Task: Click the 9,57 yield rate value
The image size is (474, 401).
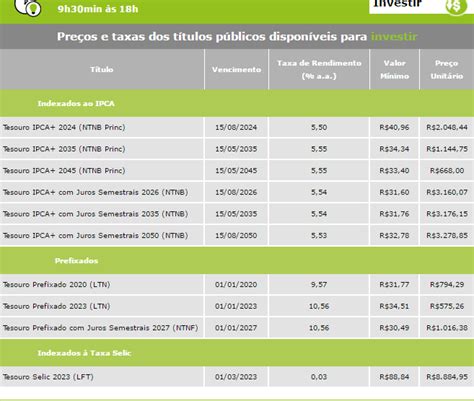Action: [319, 285]
